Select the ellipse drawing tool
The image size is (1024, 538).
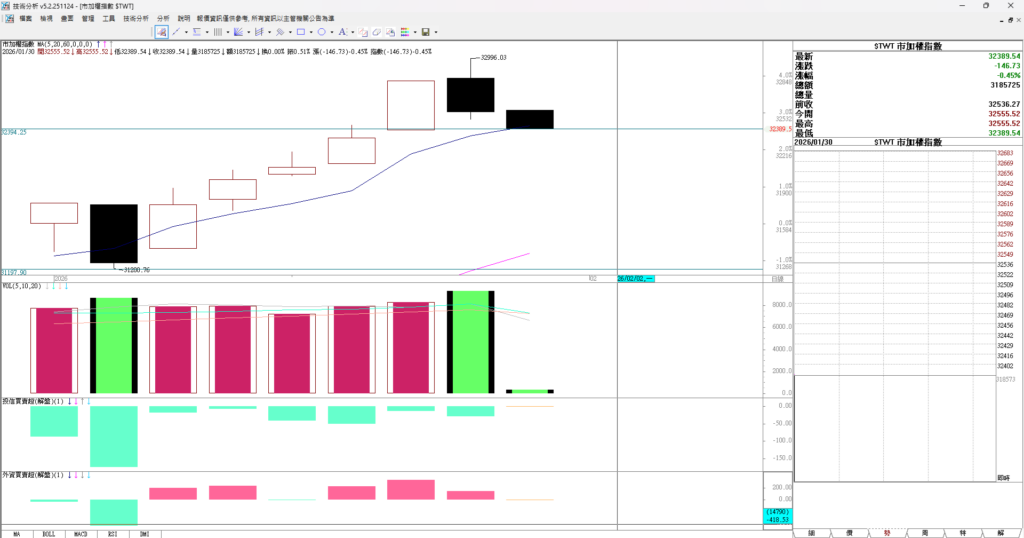click(x=321, y=32)
